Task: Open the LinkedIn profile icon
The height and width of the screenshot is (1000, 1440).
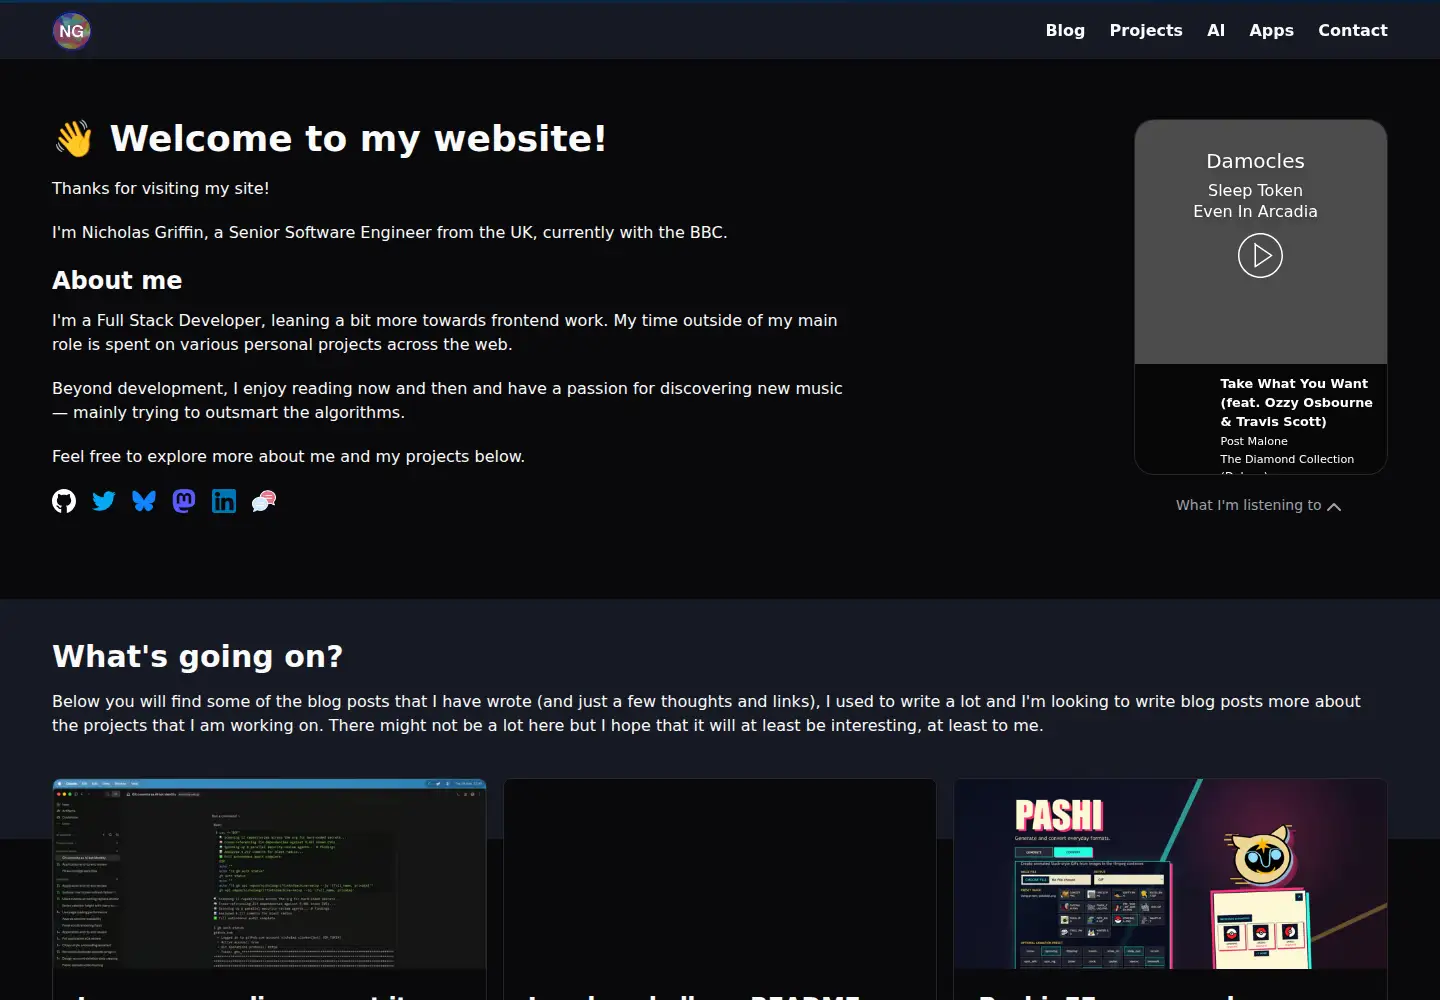Action: [x=224, y=501]
